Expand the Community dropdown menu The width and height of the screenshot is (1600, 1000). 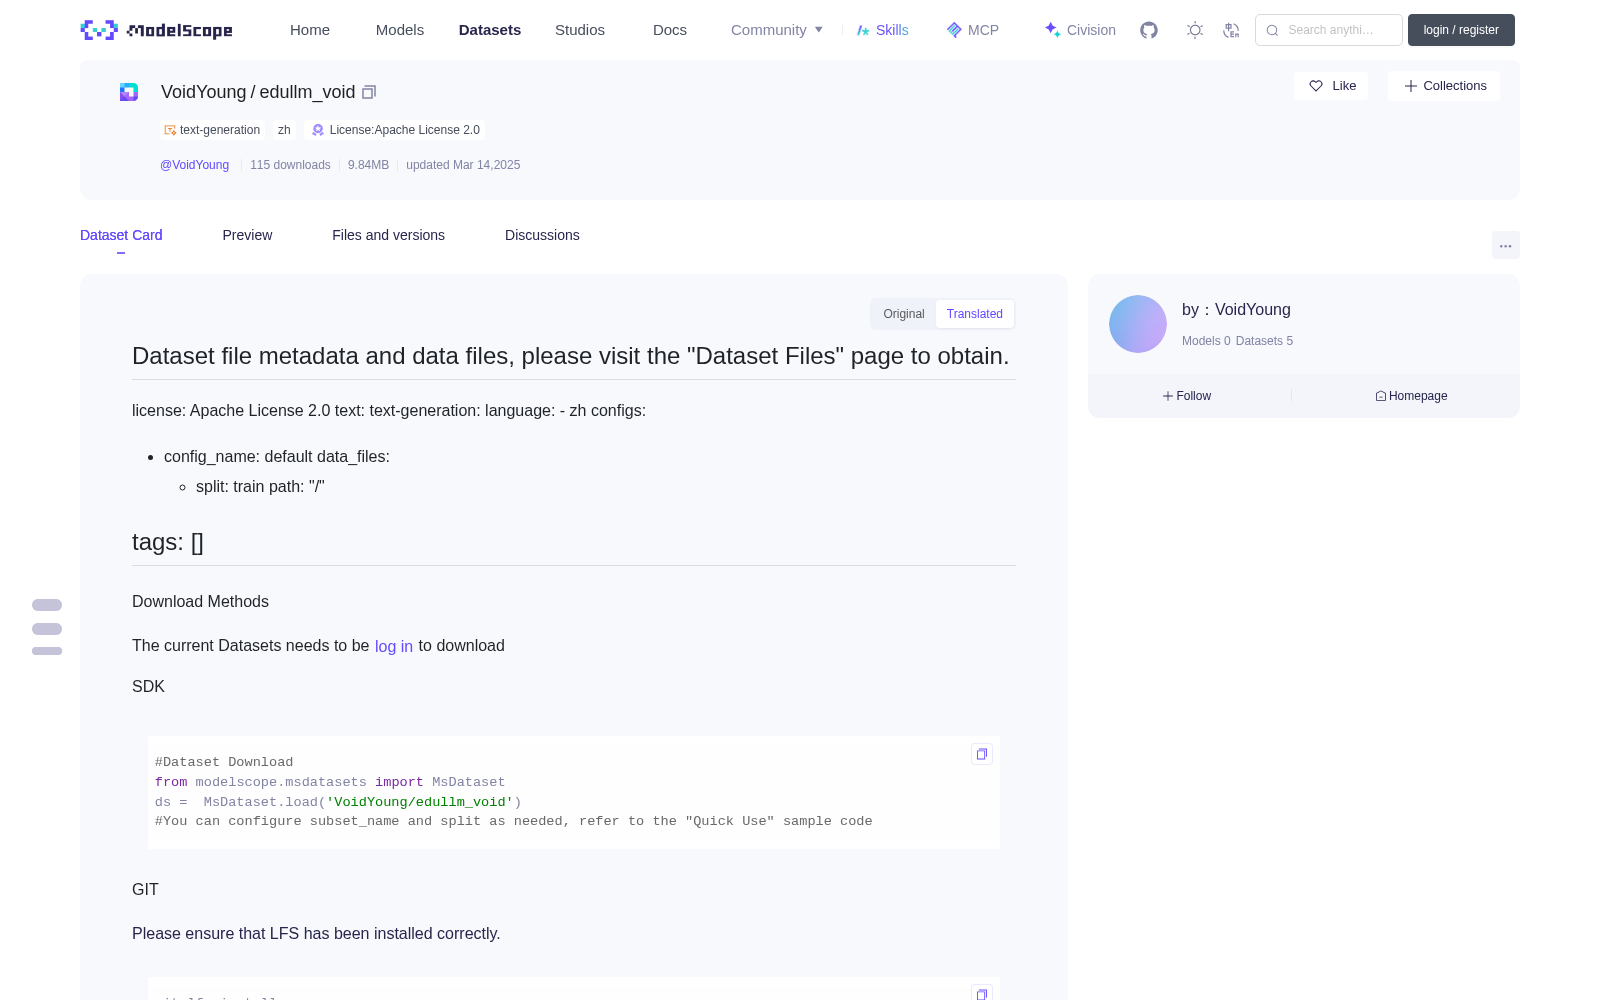(777, 30)
